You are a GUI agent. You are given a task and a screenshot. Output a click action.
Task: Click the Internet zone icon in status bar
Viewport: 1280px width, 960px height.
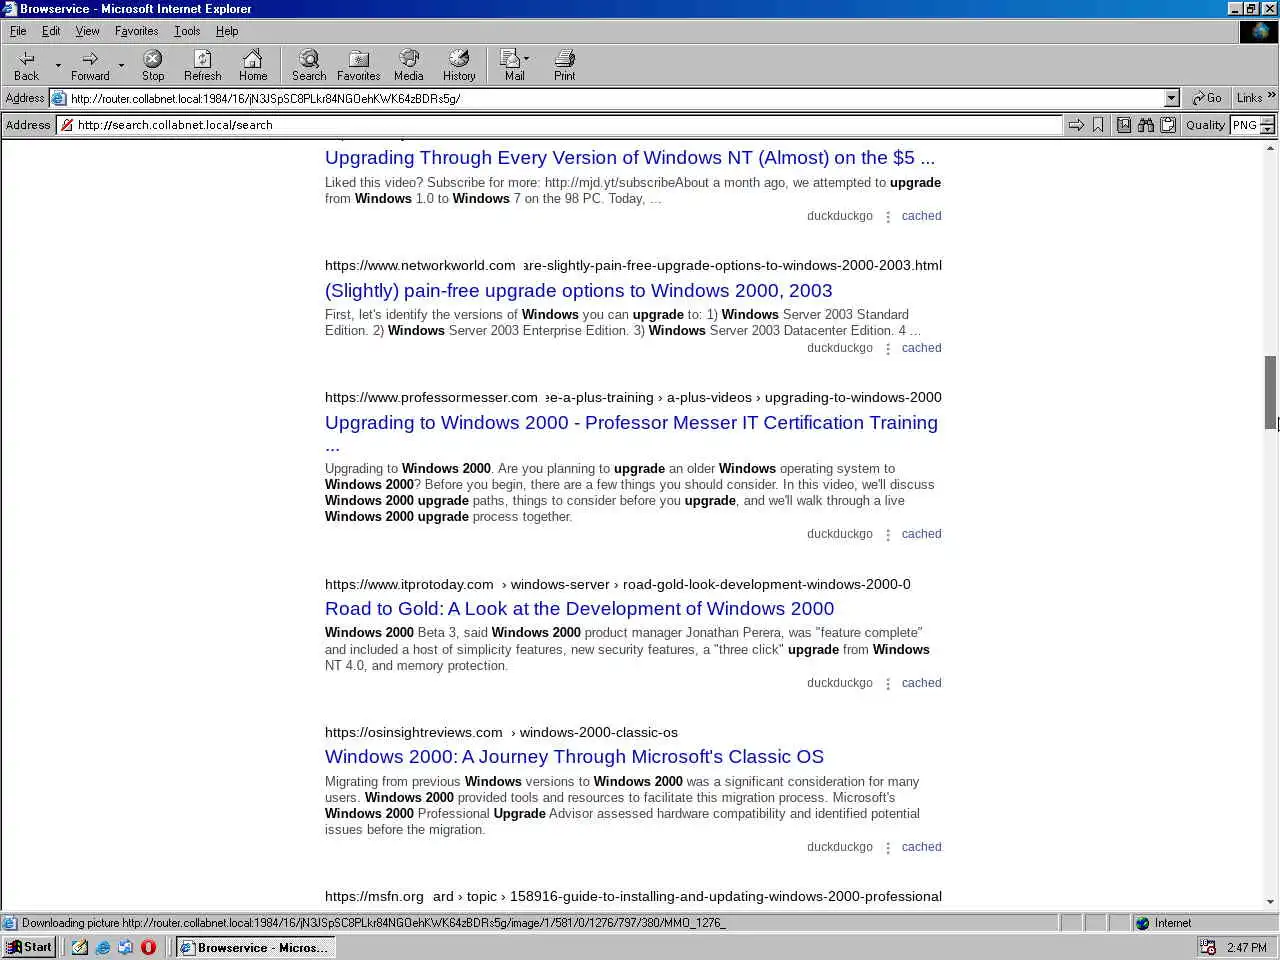click(x=1142, y=923)
